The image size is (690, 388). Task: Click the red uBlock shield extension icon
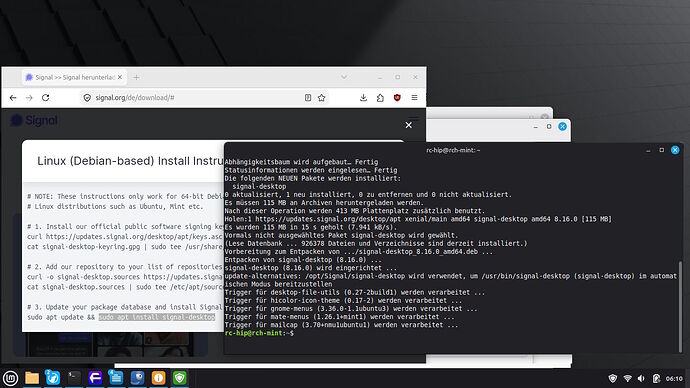(x=397, y=98)
